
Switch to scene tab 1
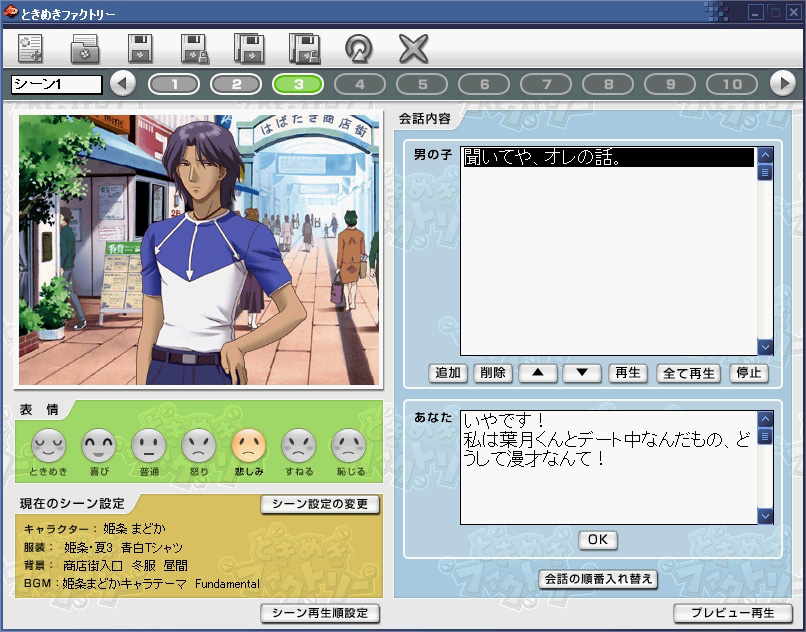pyautogui.click(x=174, y=84)
